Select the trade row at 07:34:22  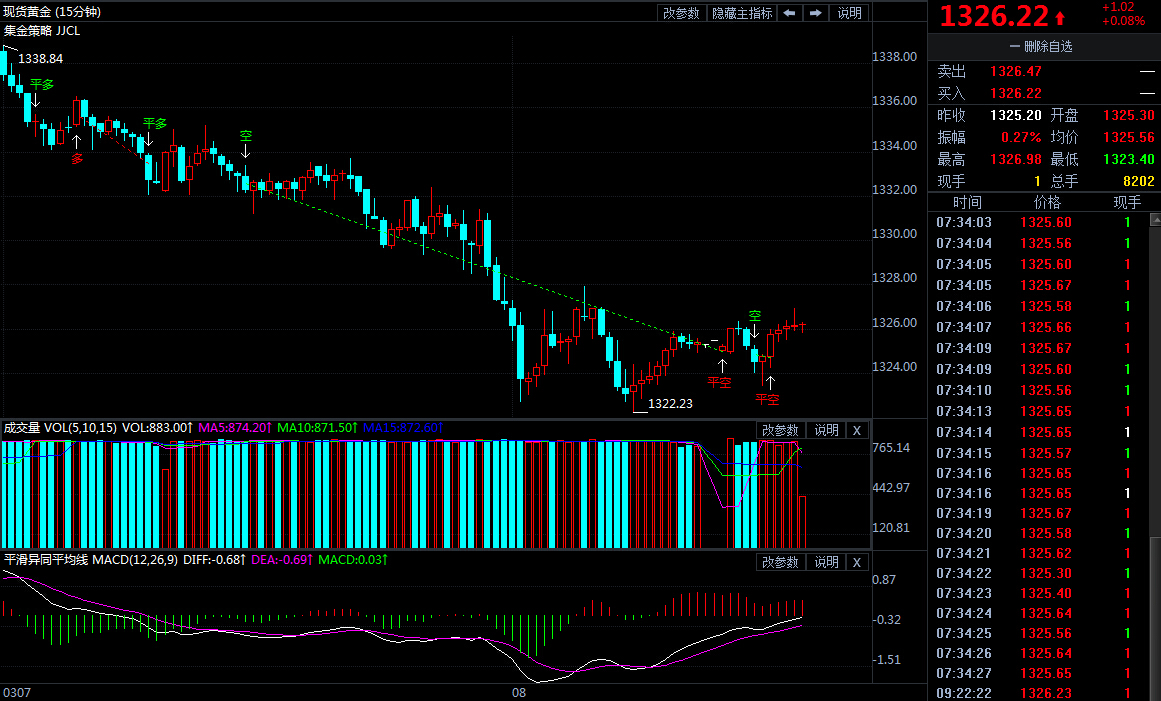coord(1039,573)
